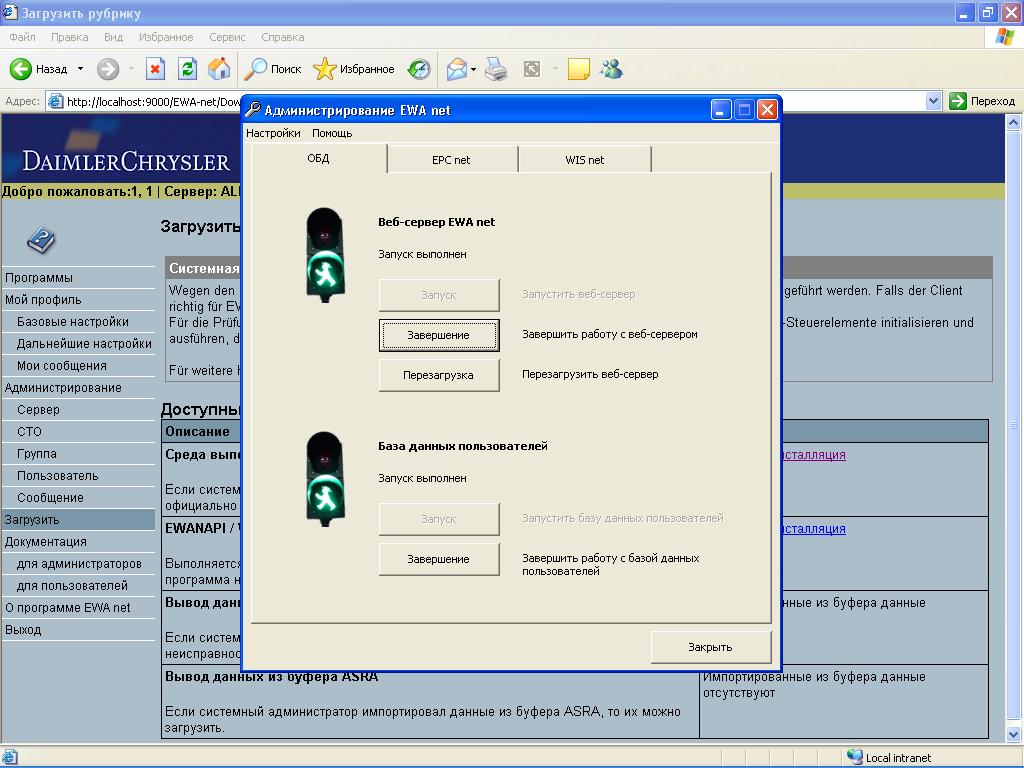This screenshot has height=768, width=1024.
Task: Open the Избранное browser menu
Action: click(166, 37)
